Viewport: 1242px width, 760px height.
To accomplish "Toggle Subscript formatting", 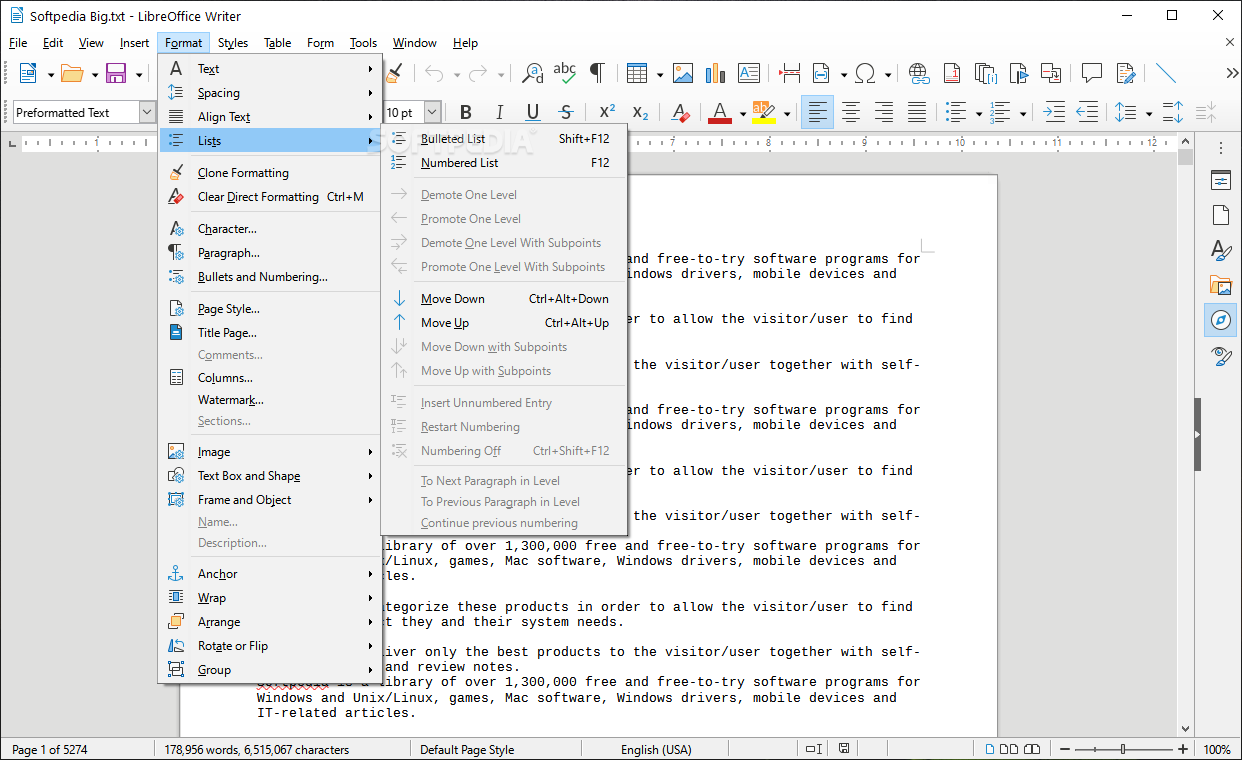I will click(x=641, y=113).
